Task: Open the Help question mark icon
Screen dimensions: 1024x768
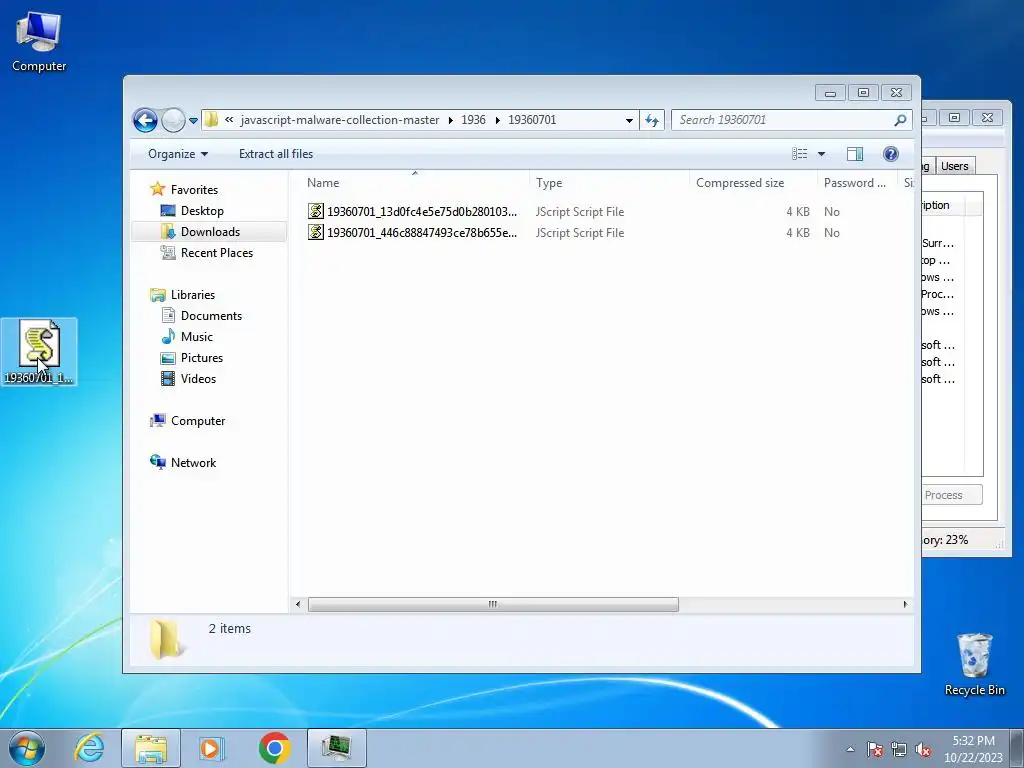Action: click(890, 153)
